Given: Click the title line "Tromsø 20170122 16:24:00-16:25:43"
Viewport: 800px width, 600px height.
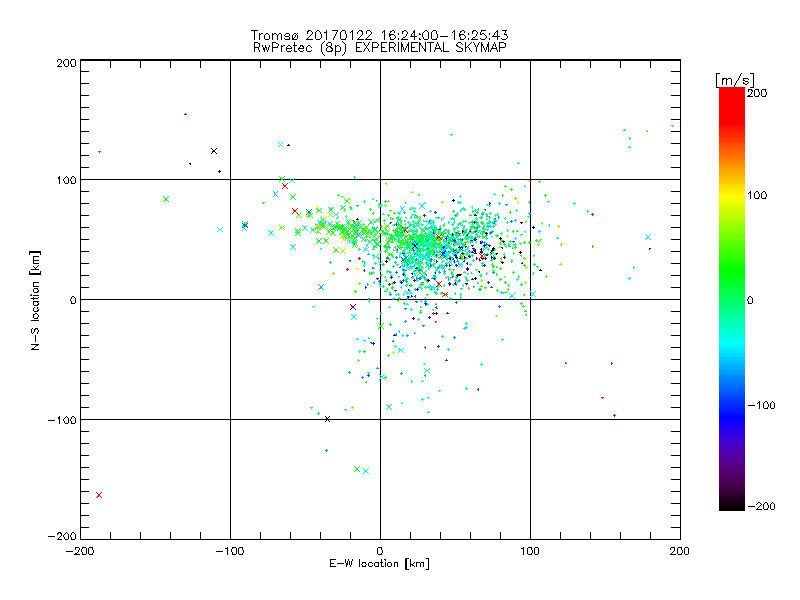Looking at the screenshot, I should point(380,35).
